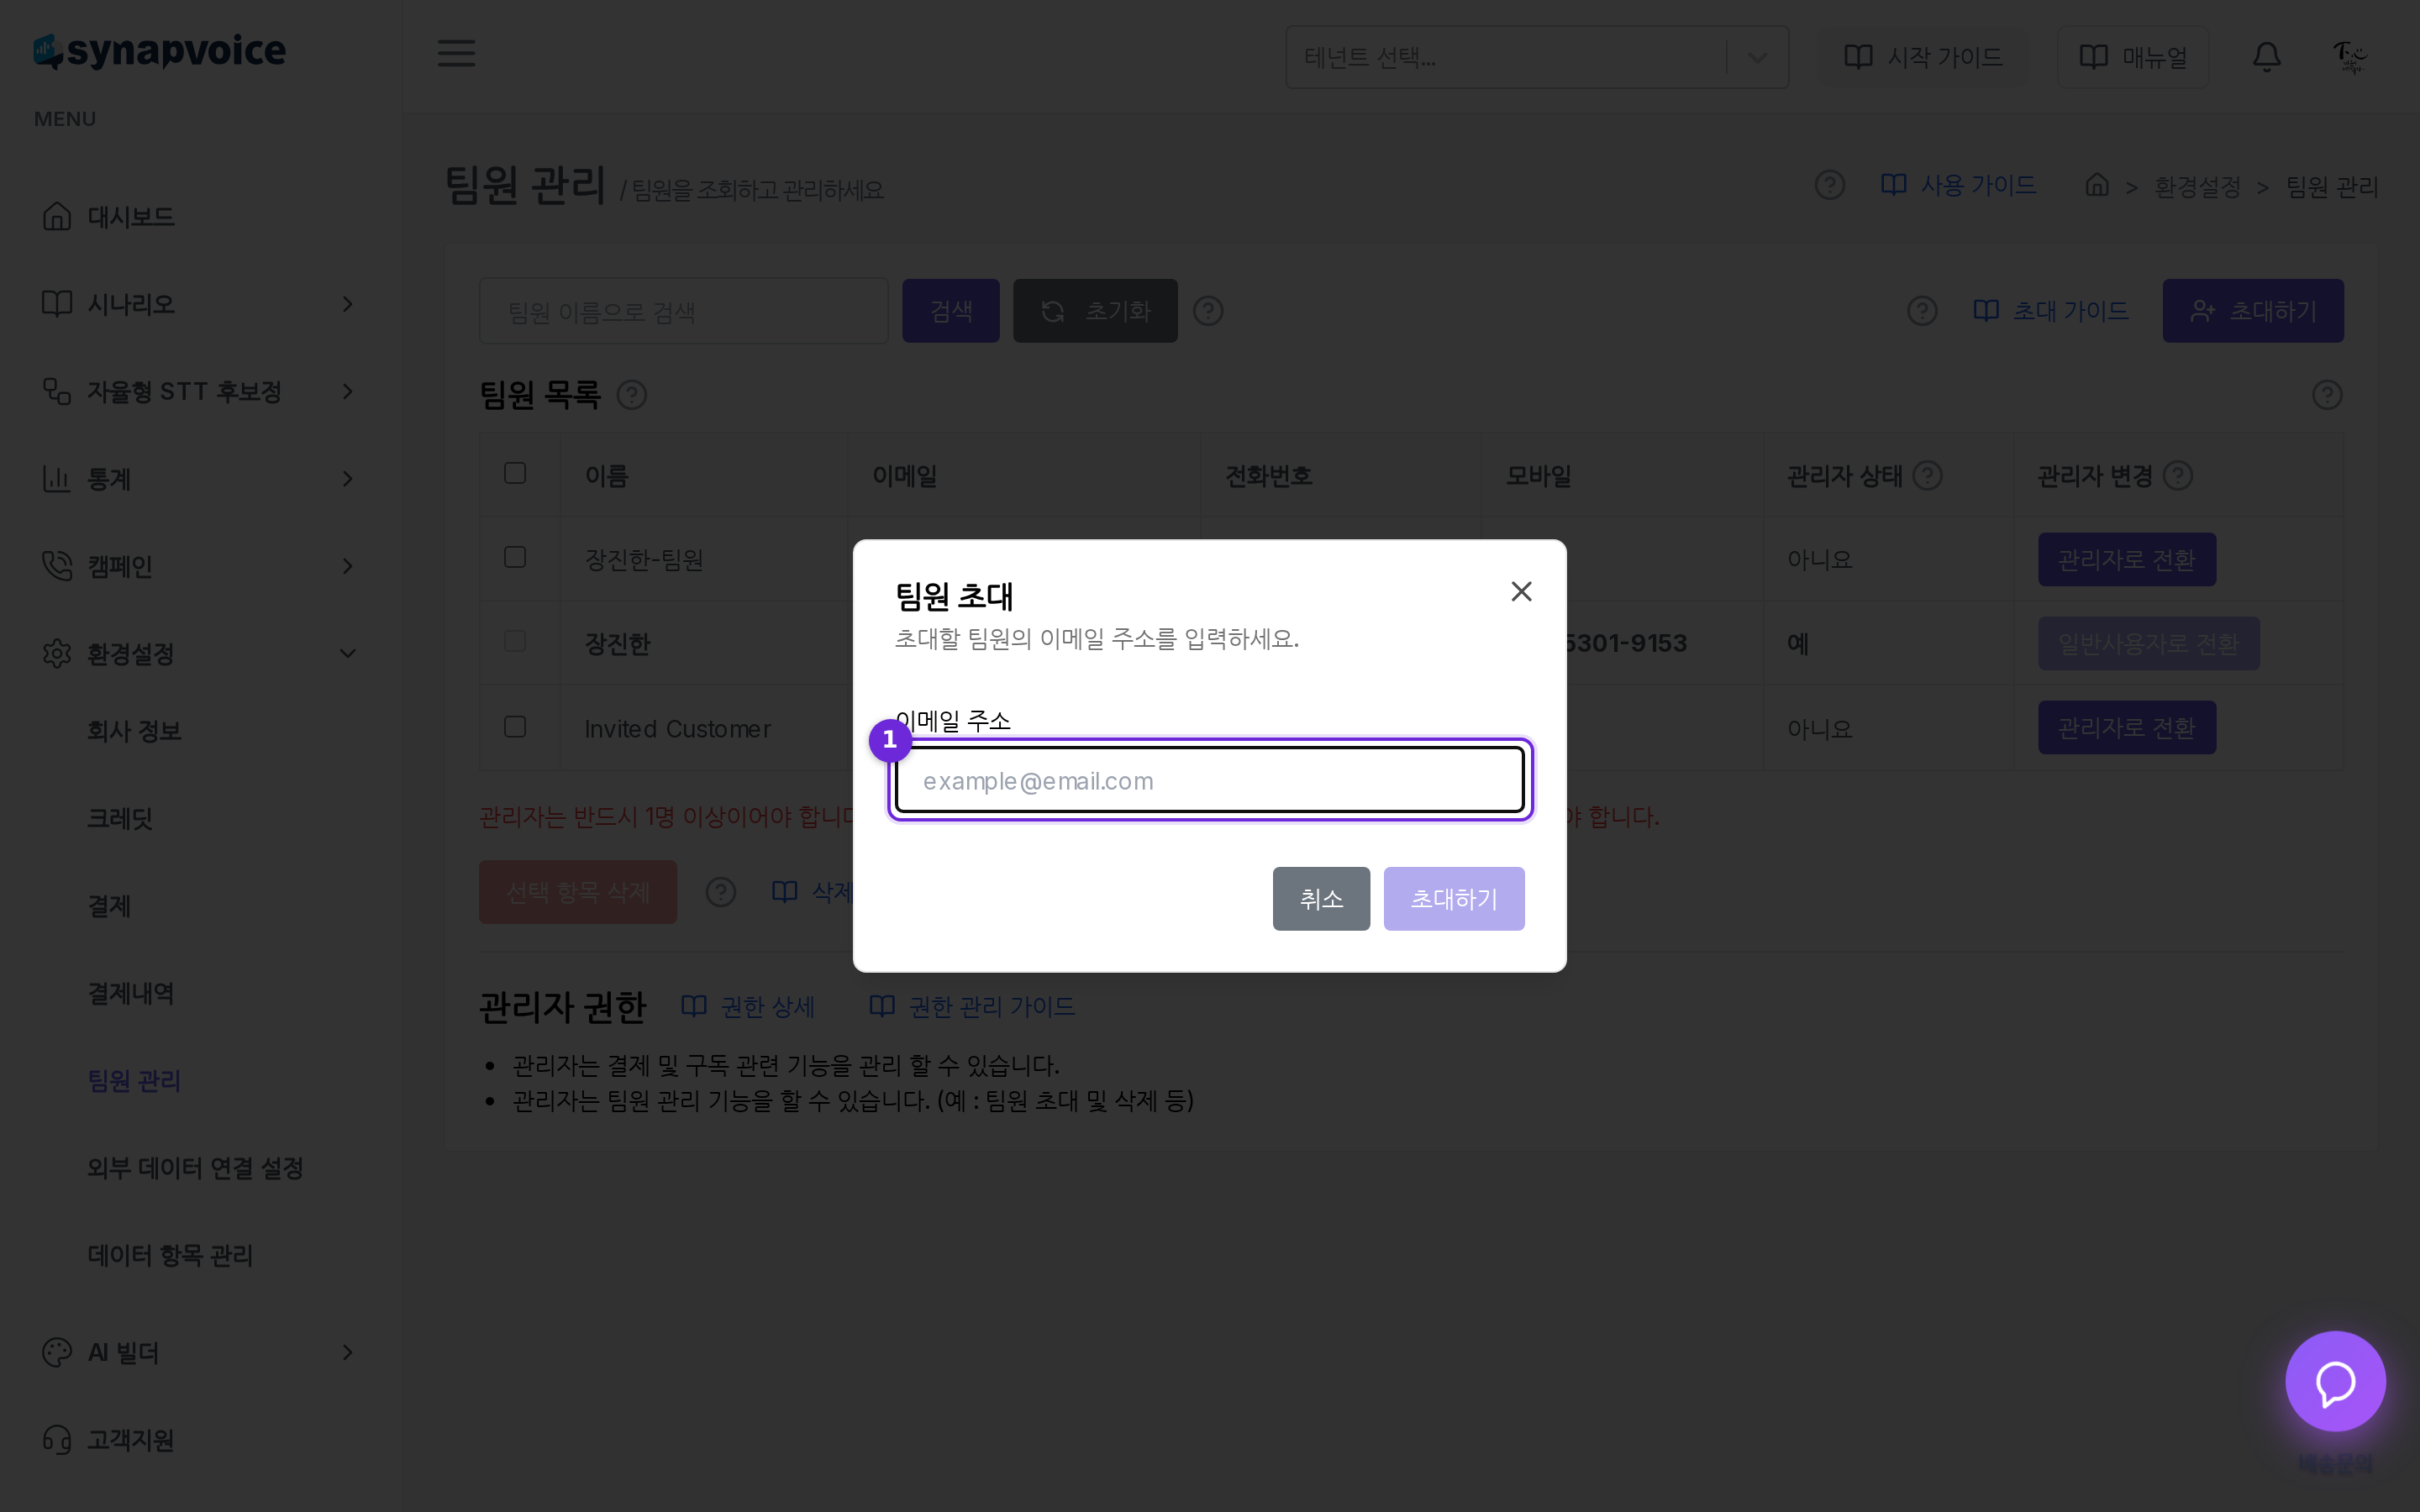Viewport: 2420px width, 1512px height.
Task: Click the 초기화 reset button
Action: pyautogui.click(x=1095, y=311)
